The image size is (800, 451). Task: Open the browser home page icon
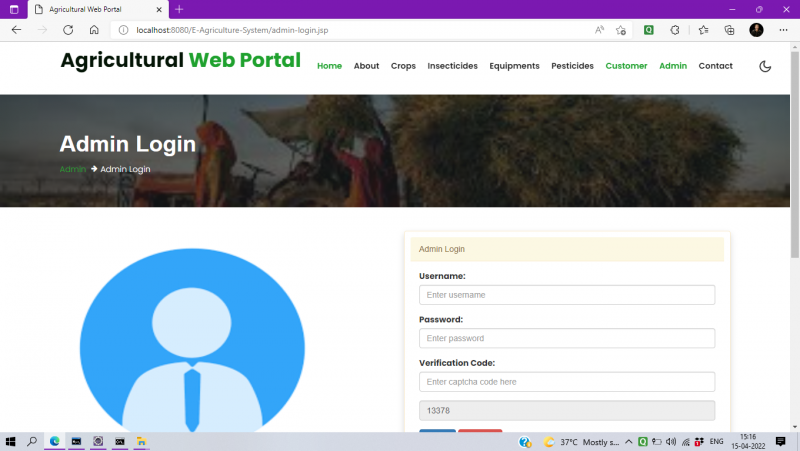(94, 30)
